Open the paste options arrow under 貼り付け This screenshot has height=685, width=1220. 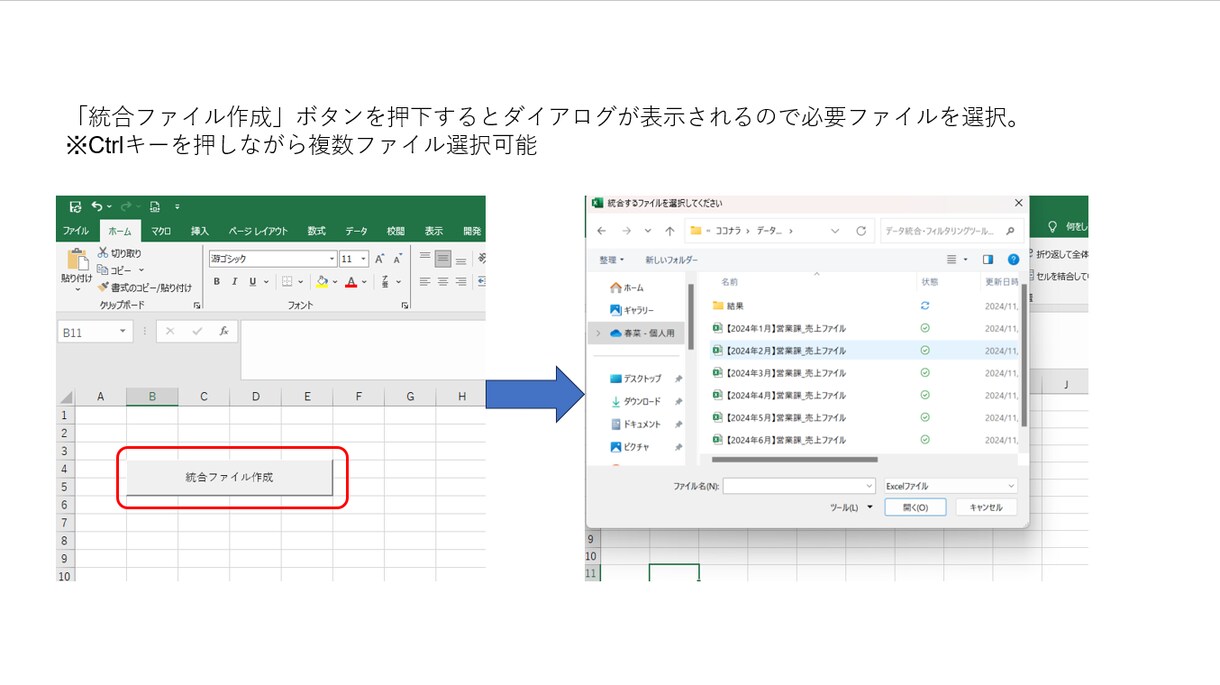tap(77, 290)
